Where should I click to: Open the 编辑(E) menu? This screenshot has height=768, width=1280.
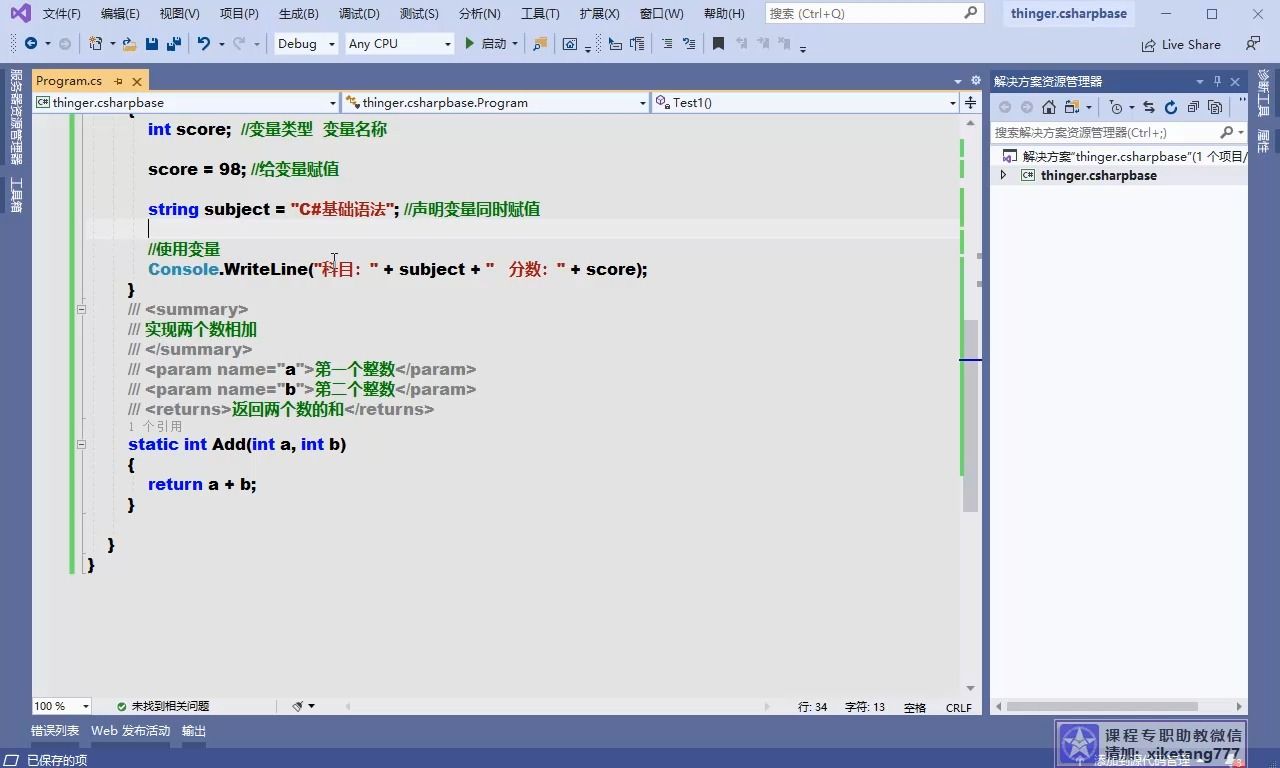click(120, 14)
